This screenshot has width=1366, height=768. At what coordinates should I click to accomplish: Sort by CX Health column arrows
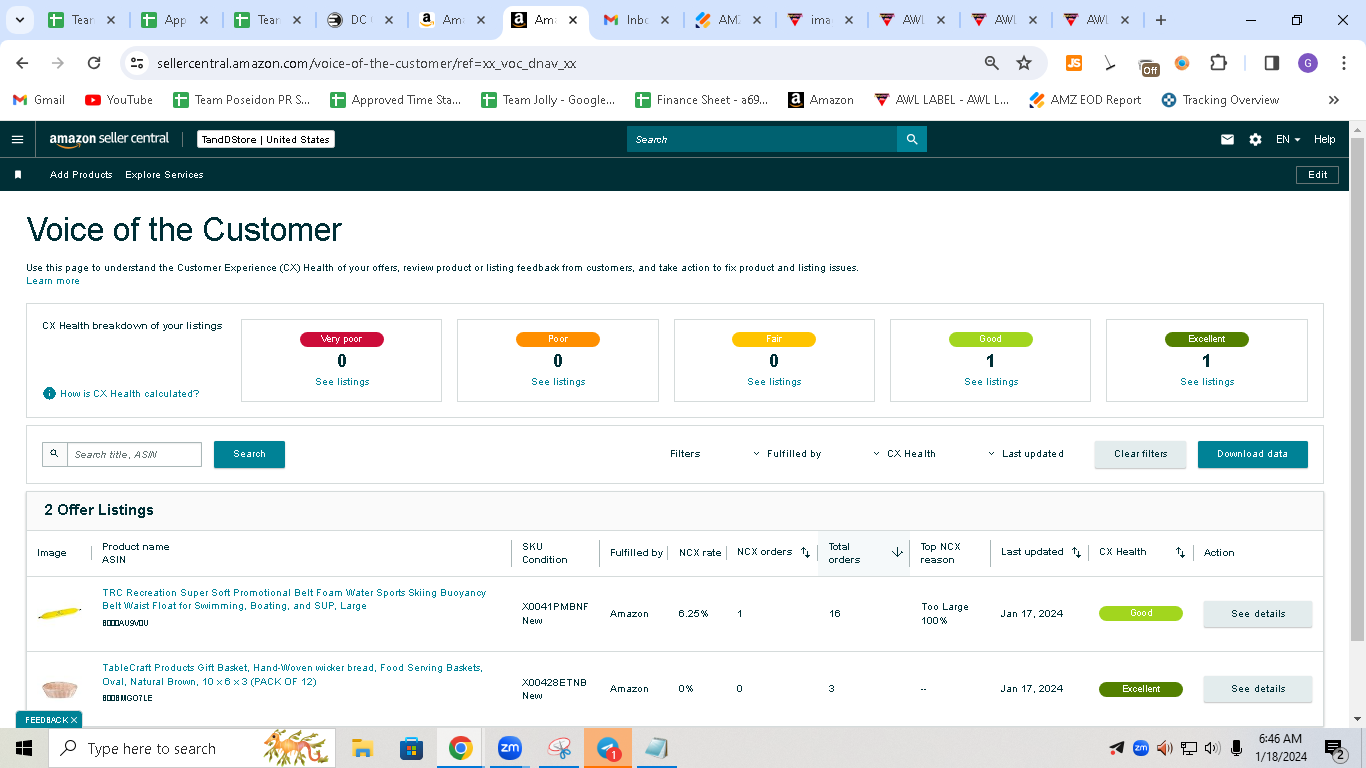(1180, 552)
